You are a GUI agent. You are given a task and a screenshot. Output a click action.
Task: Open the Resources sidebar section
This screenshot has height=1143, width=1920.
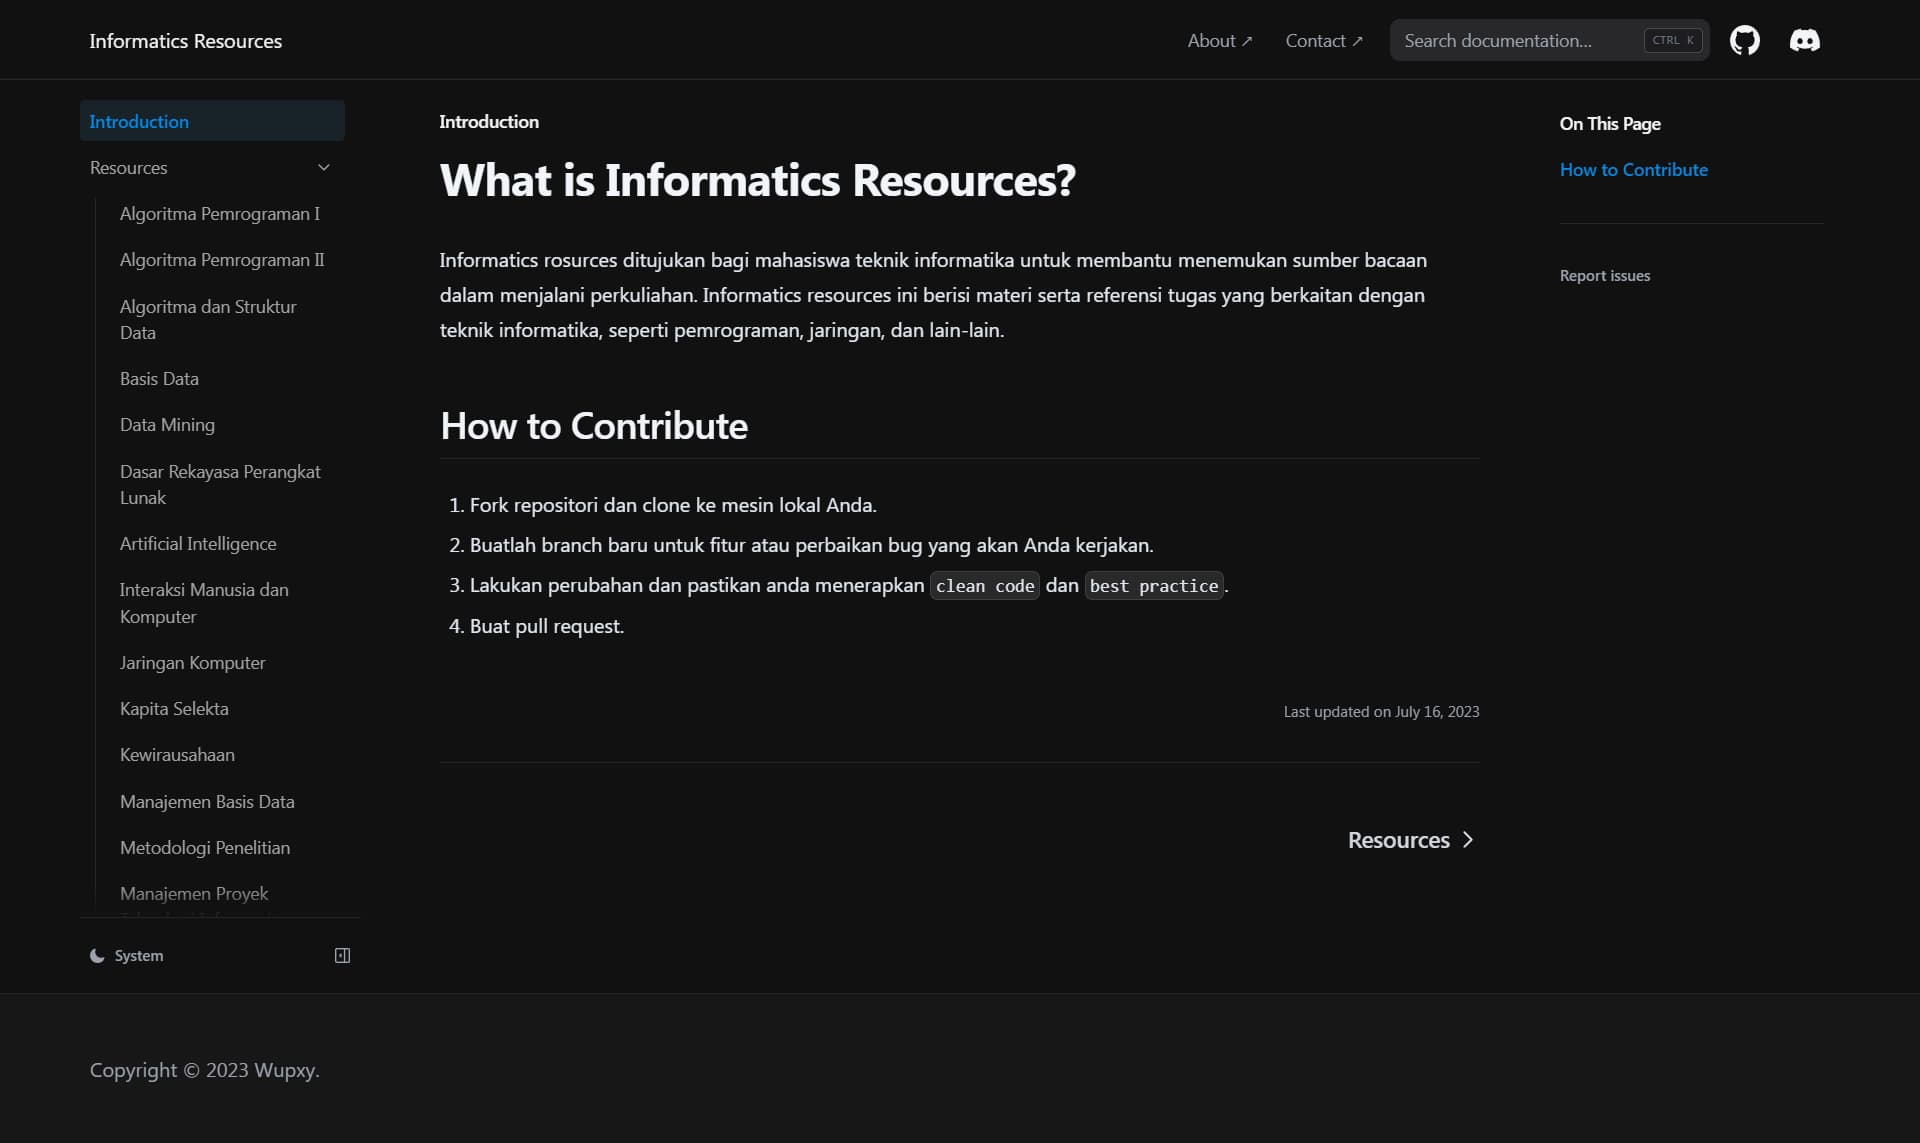pyautogui.click(x=129, y=168)
